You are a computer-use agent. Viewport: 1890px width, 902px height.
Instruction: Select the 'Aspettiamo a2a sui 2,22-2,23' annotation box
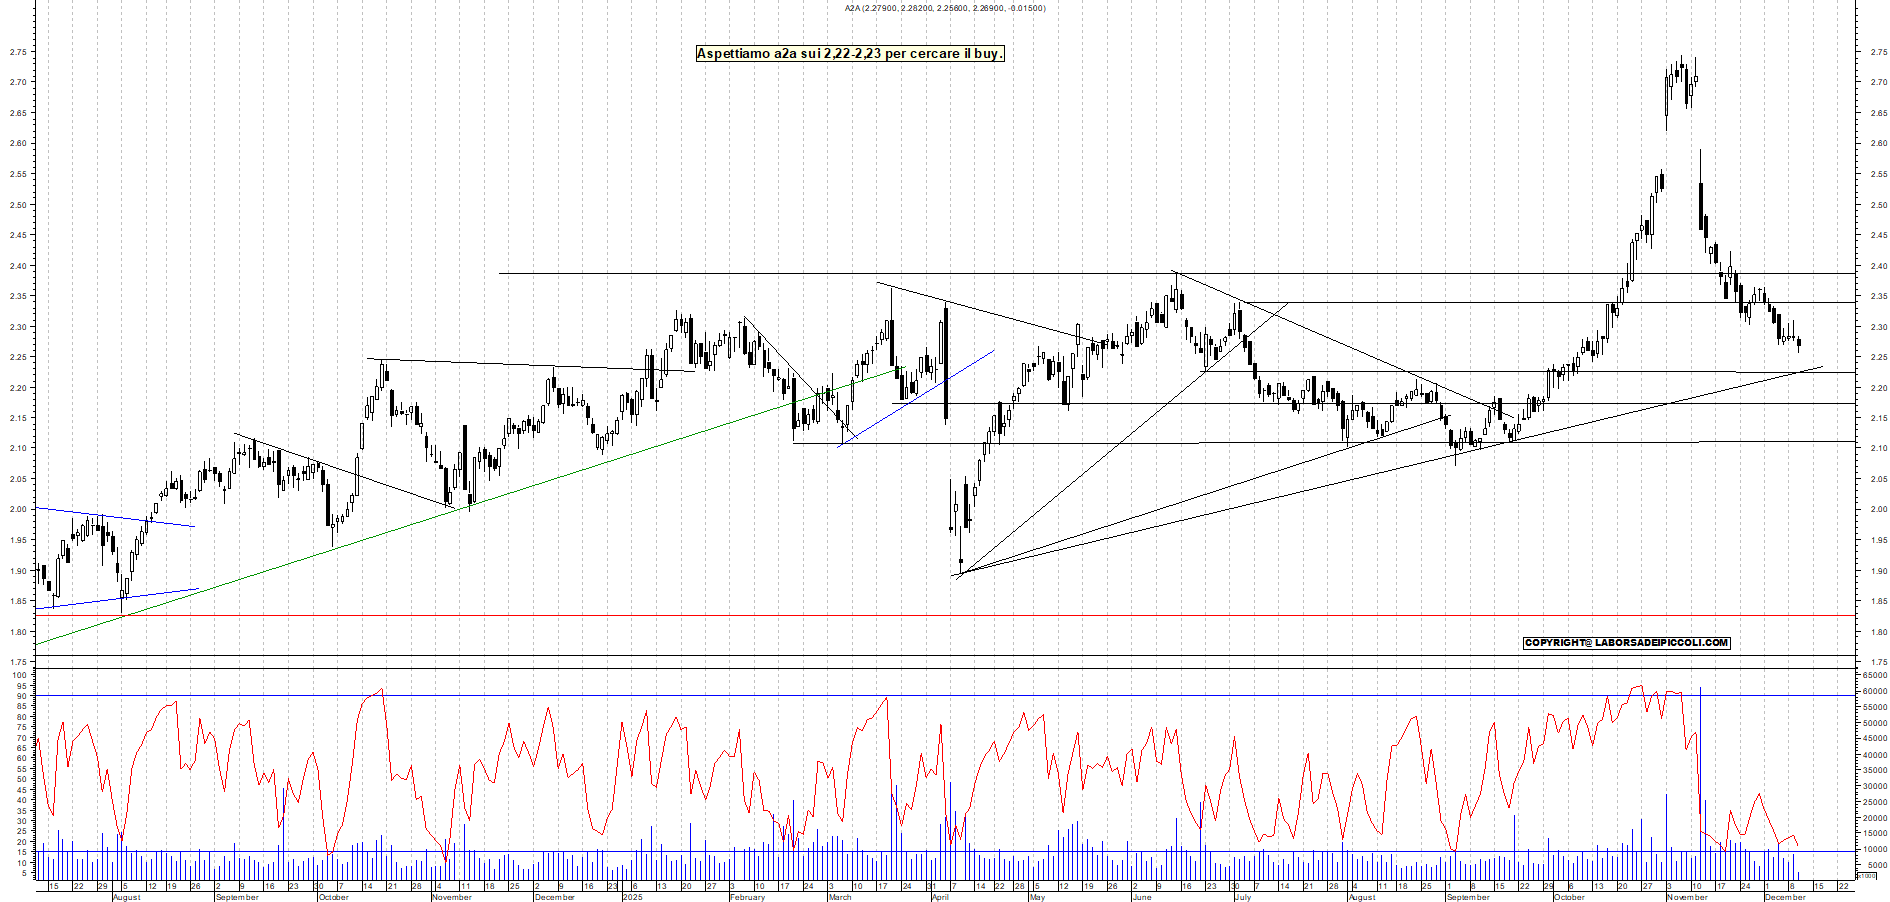point(848,54)
